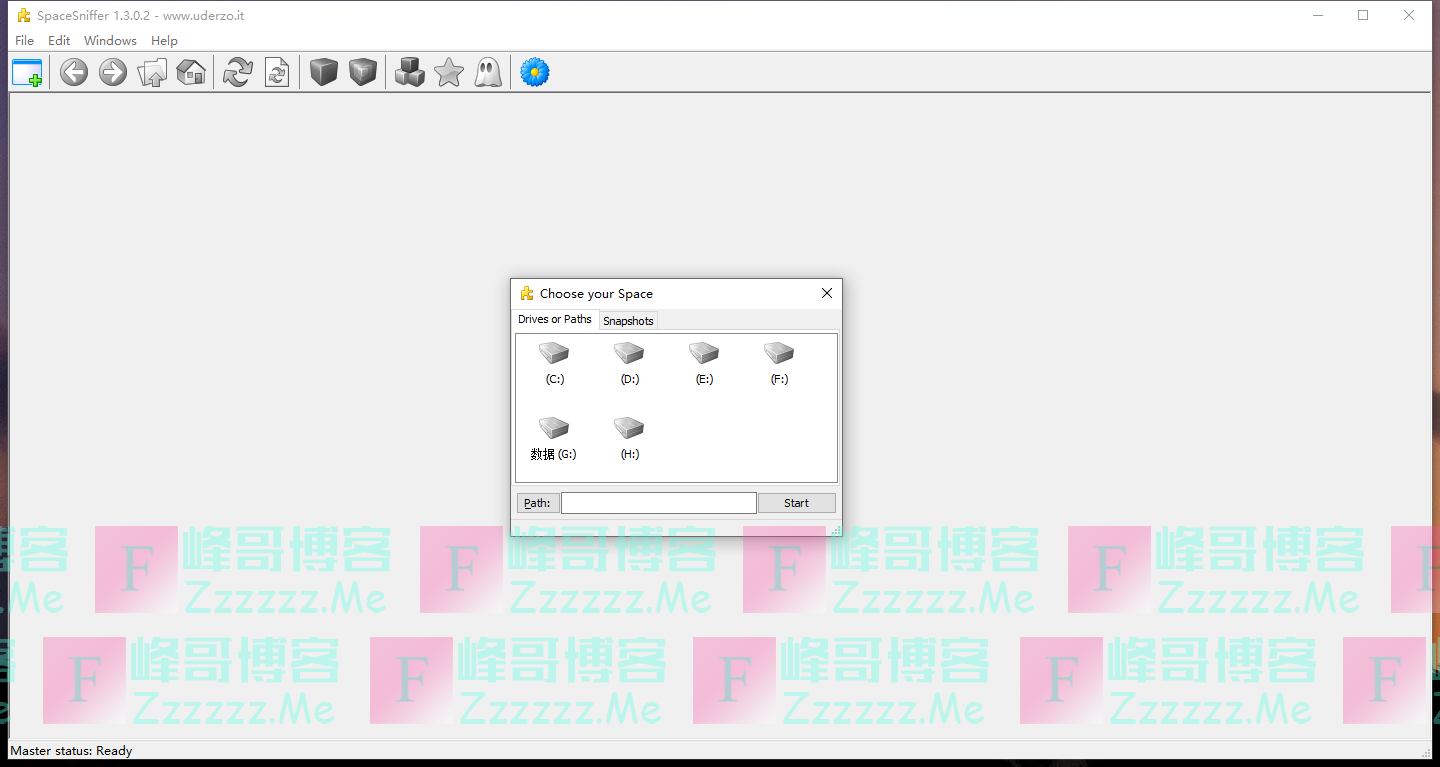Open the Windows menu

tap(110, 41)
